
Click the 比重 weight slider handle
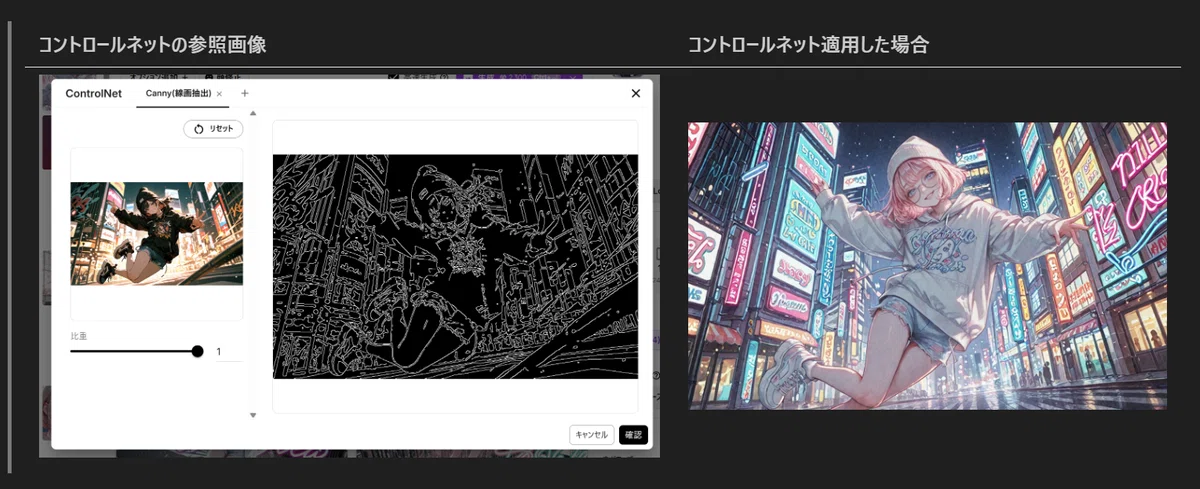pyautogui.click(x=197, y=351)
